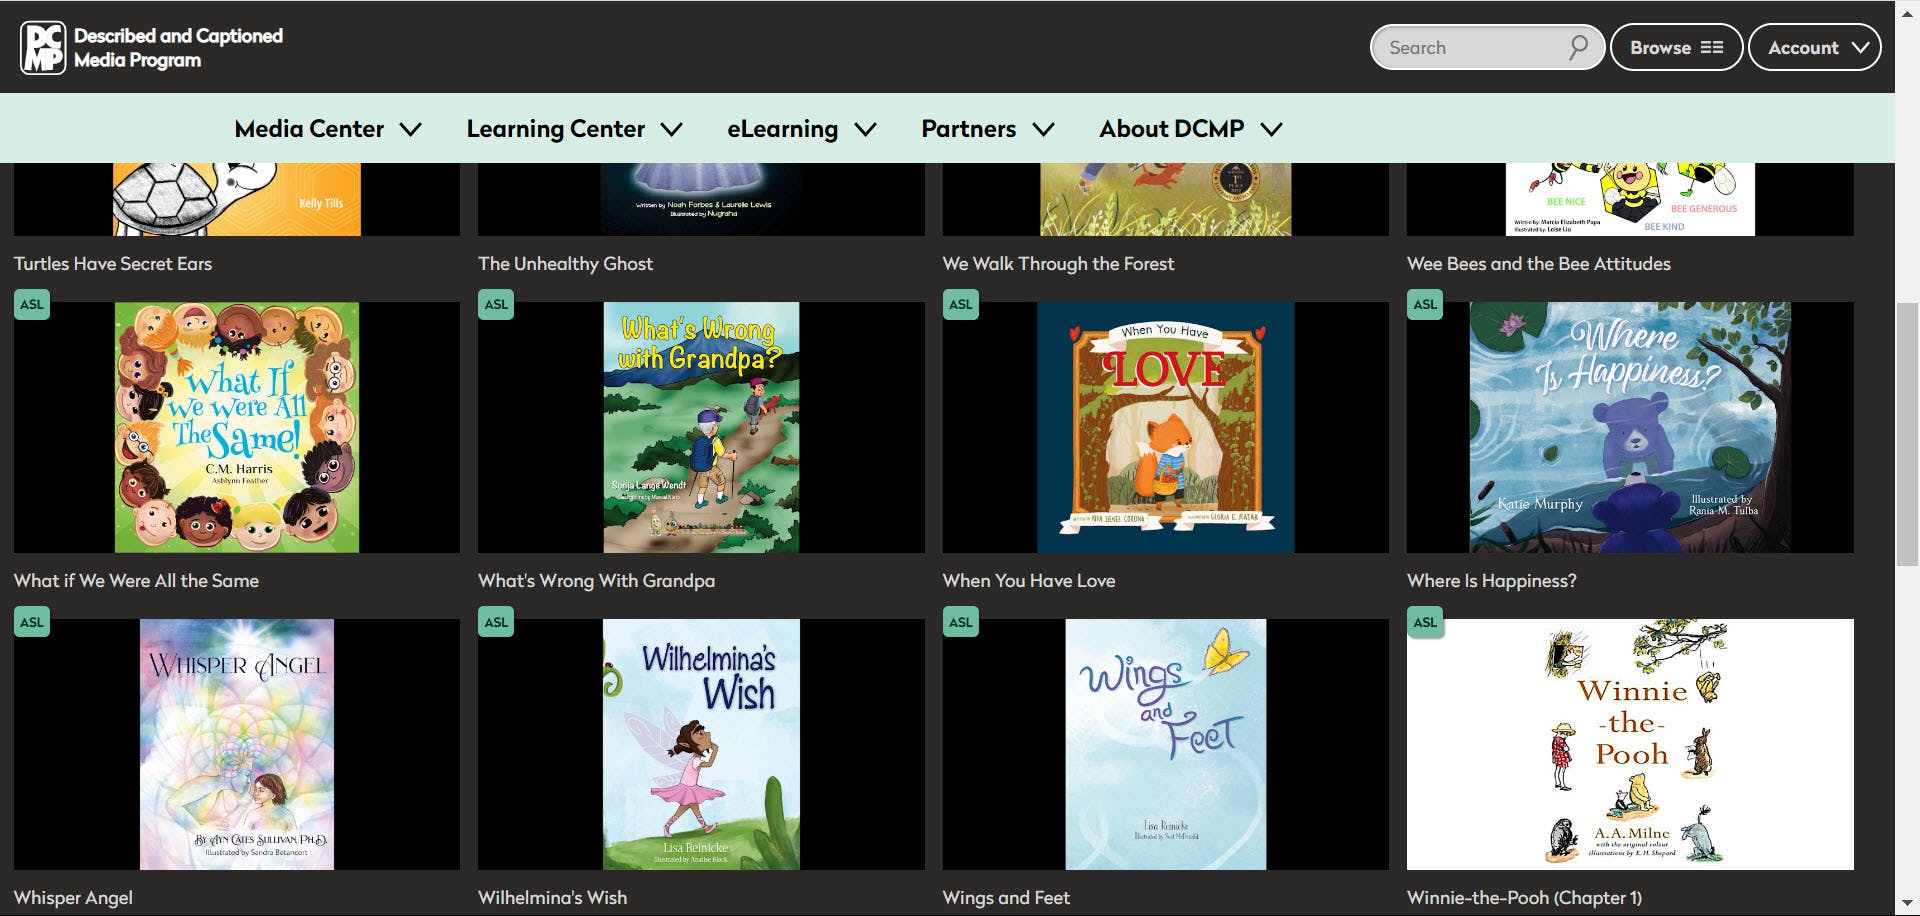The width and height of the screenshot is (1920, 916).
Task: Open the Wilhelmina's Wish title link
Action: [x=552, y=897]
